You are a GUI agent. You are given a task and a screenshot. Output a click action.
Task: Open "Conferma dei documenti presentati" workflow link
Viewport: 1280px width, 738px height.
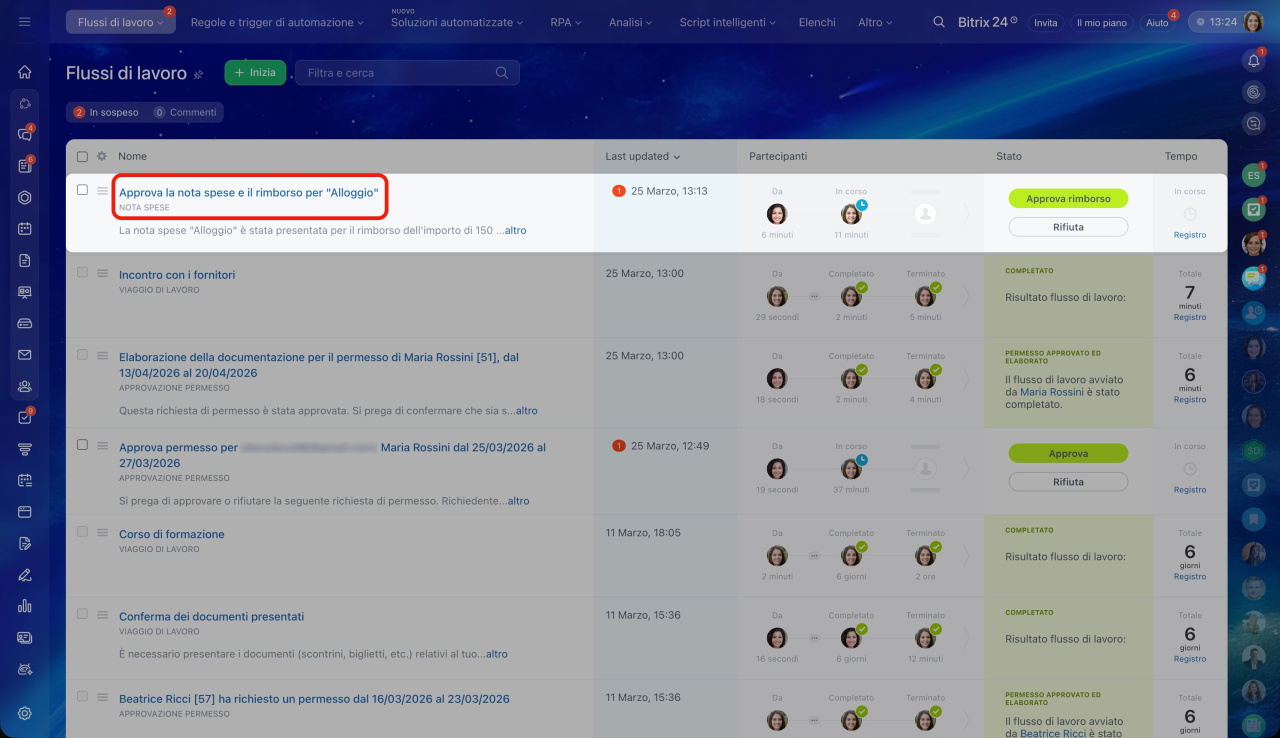tap(211, 617)
